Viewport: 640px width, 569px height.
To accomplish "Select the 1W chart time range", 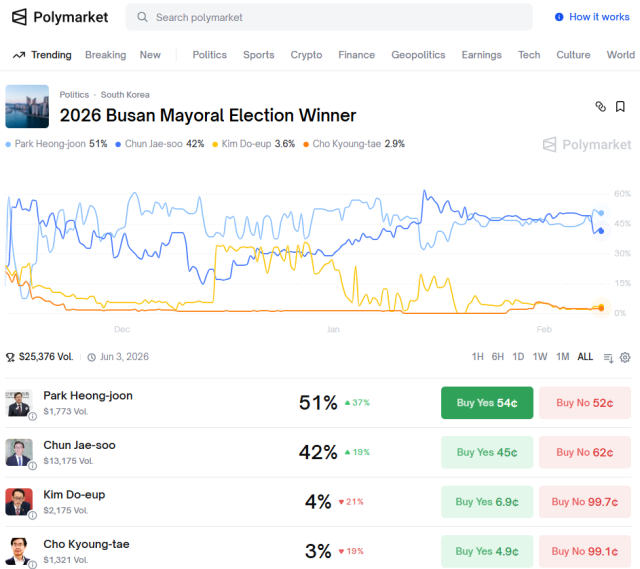I will (x=540, y=357).
